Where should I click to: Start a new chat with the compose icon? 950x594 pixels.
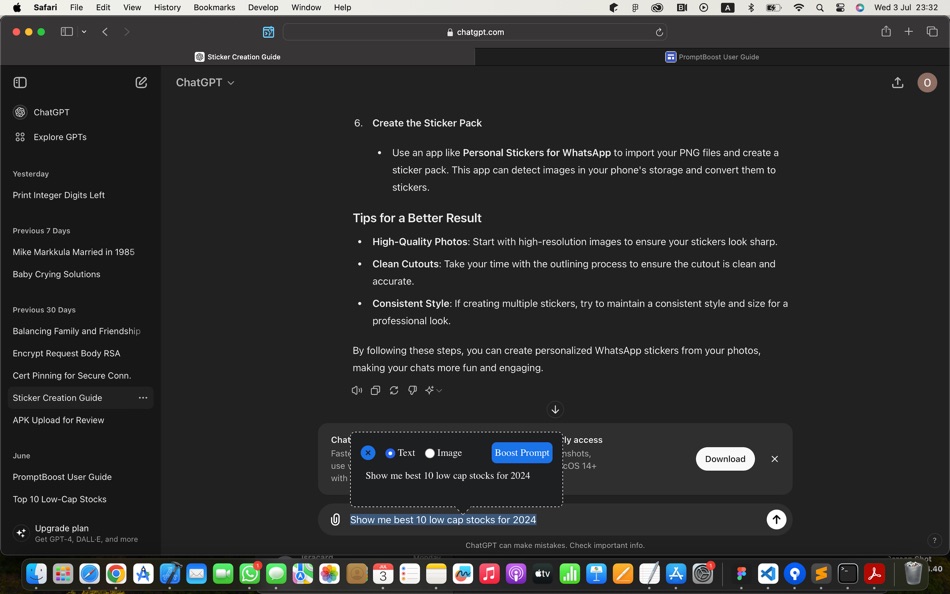(x=142, y=82)
